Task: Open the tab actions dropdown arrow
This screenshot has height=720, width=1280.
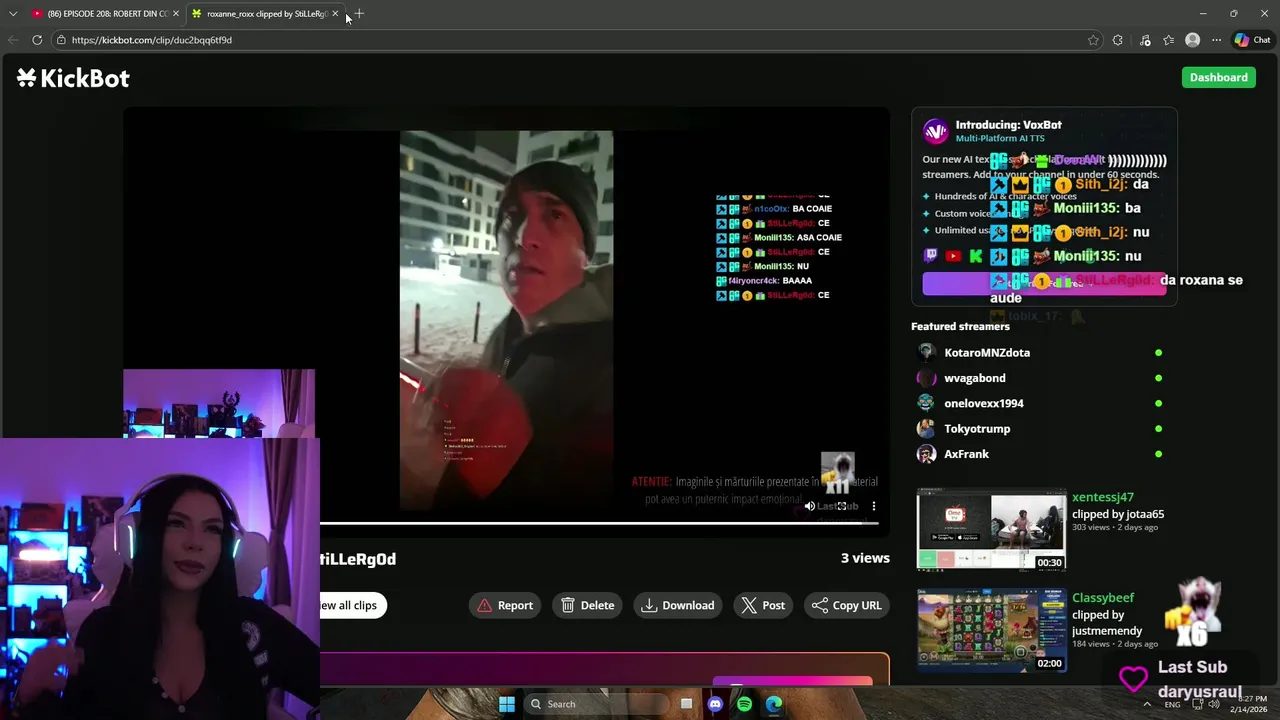Action: [x=13, y=14]
